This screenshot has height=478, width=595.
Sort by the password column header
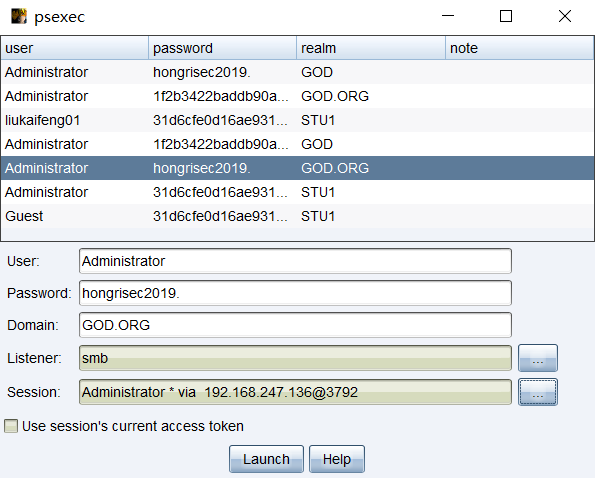pos(222,48)
